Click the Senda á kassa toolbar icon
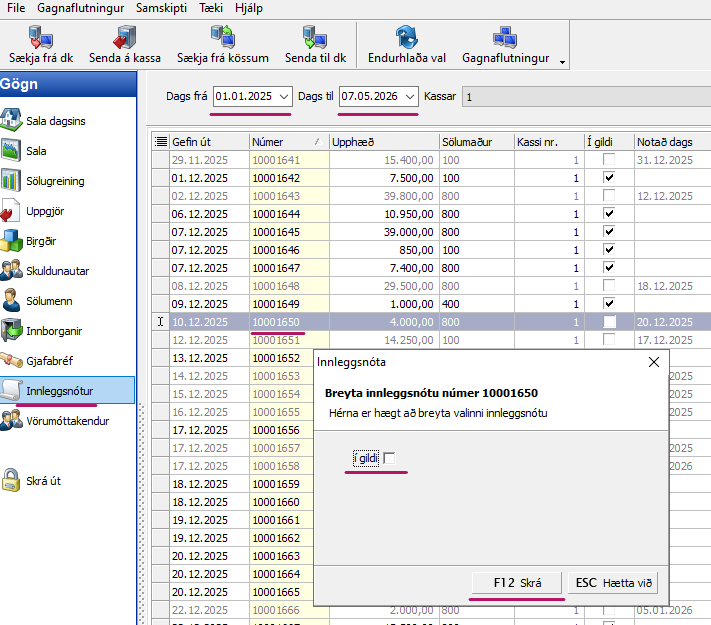The height and width of the screenshot is (625, 711). (124, 38)
